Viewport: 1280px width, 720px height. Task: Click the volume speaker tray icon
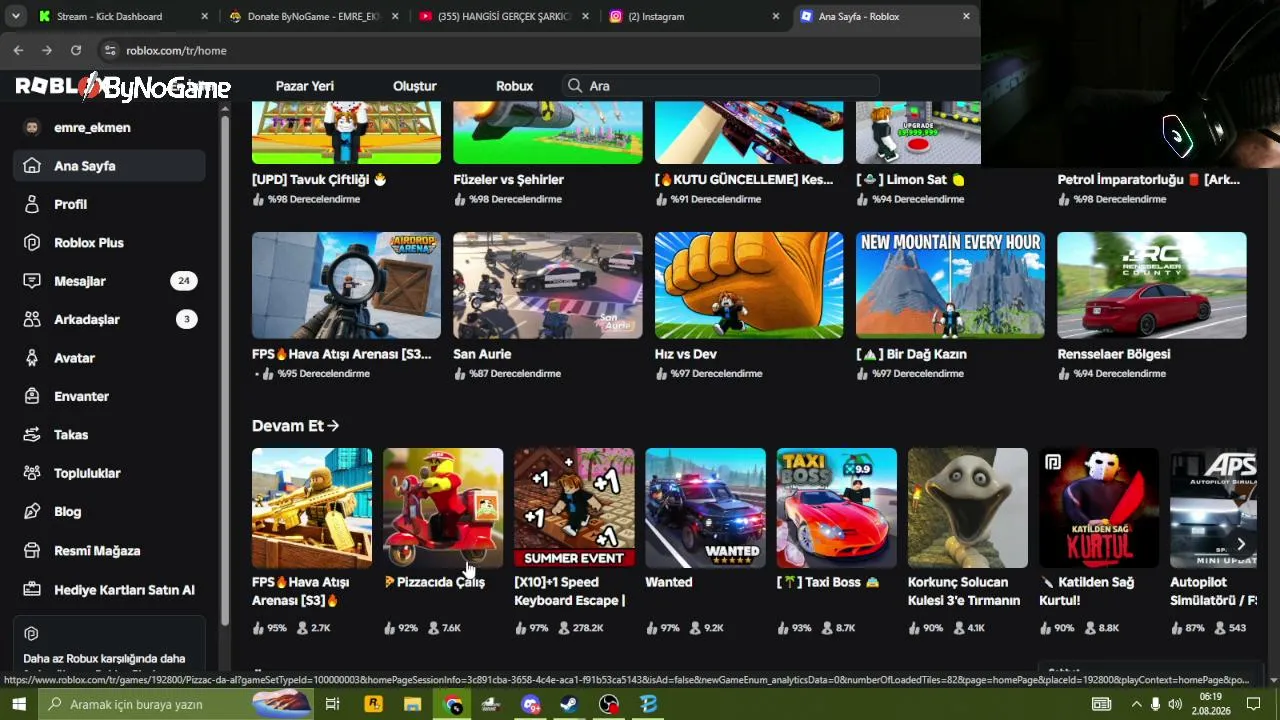[1175, 704]
